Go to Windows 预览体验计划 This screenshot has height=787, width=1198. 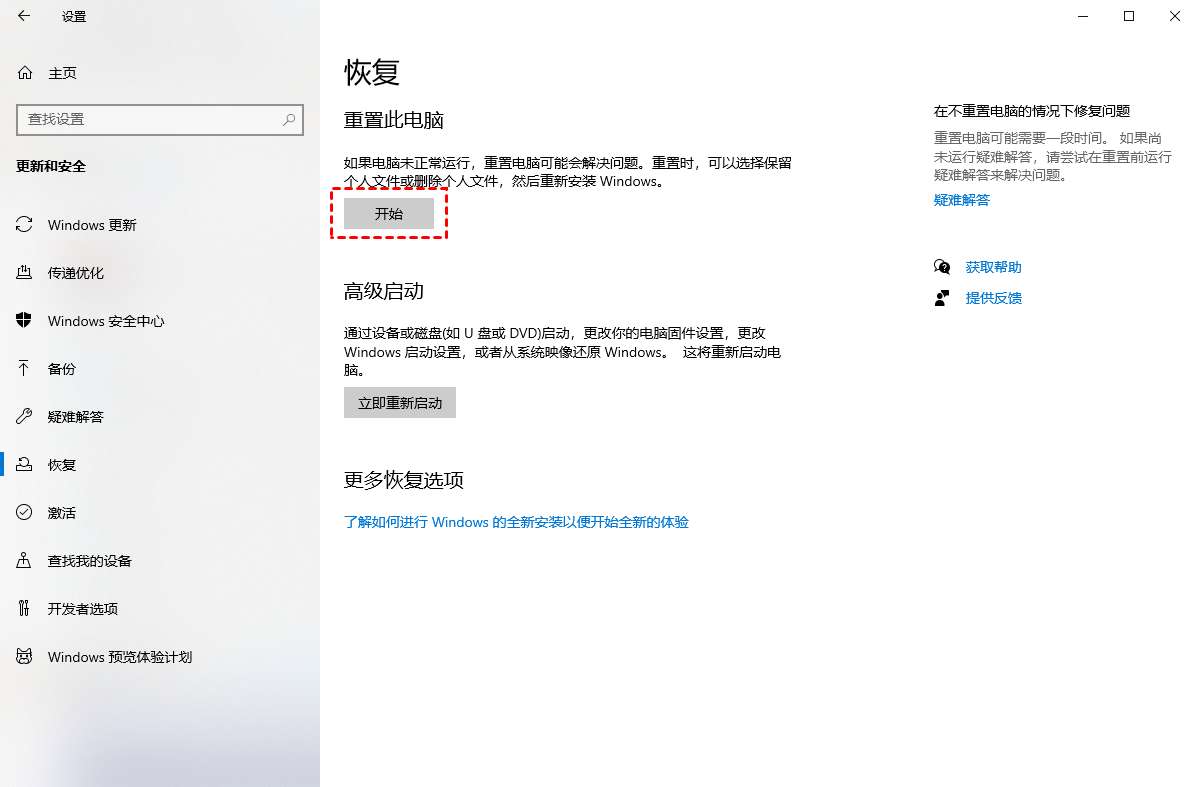coord(120,657)
